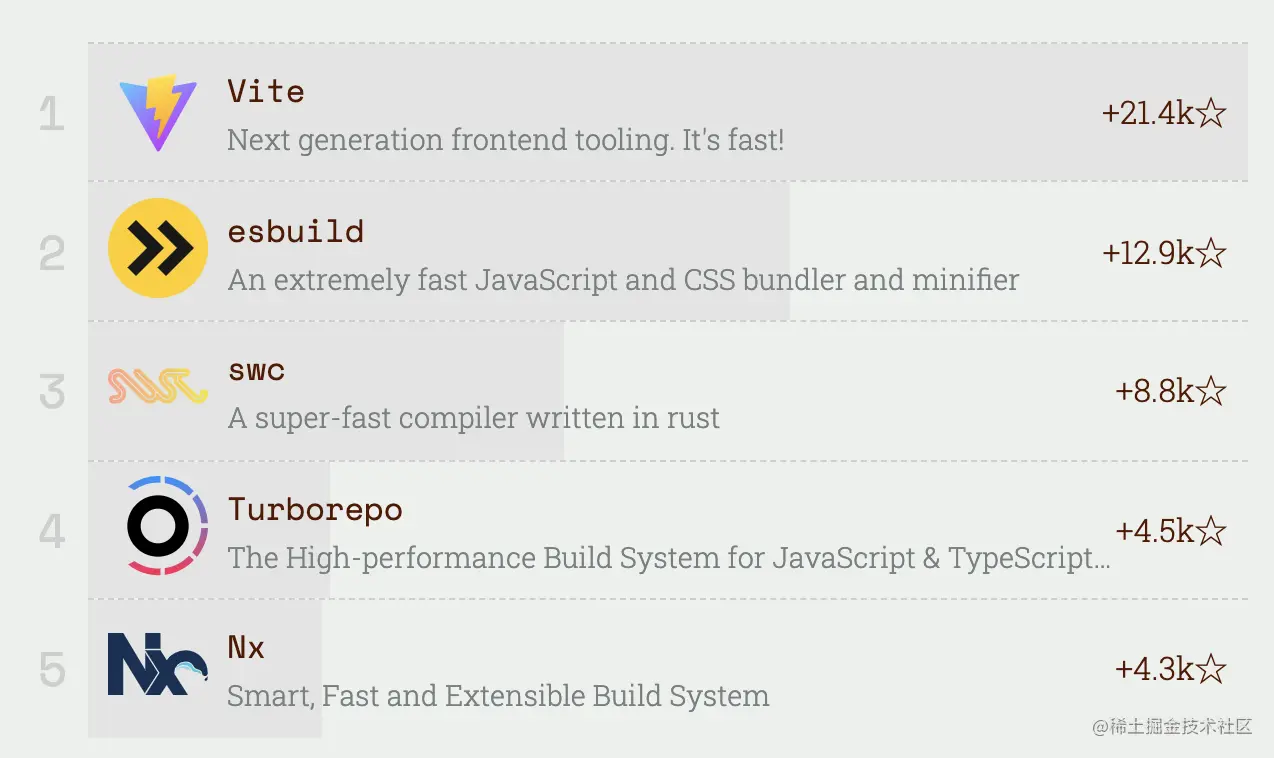Viewport: 1274px width, 758px height.
Task: Click the +8.8k star count
Action: click(1155, 391)
